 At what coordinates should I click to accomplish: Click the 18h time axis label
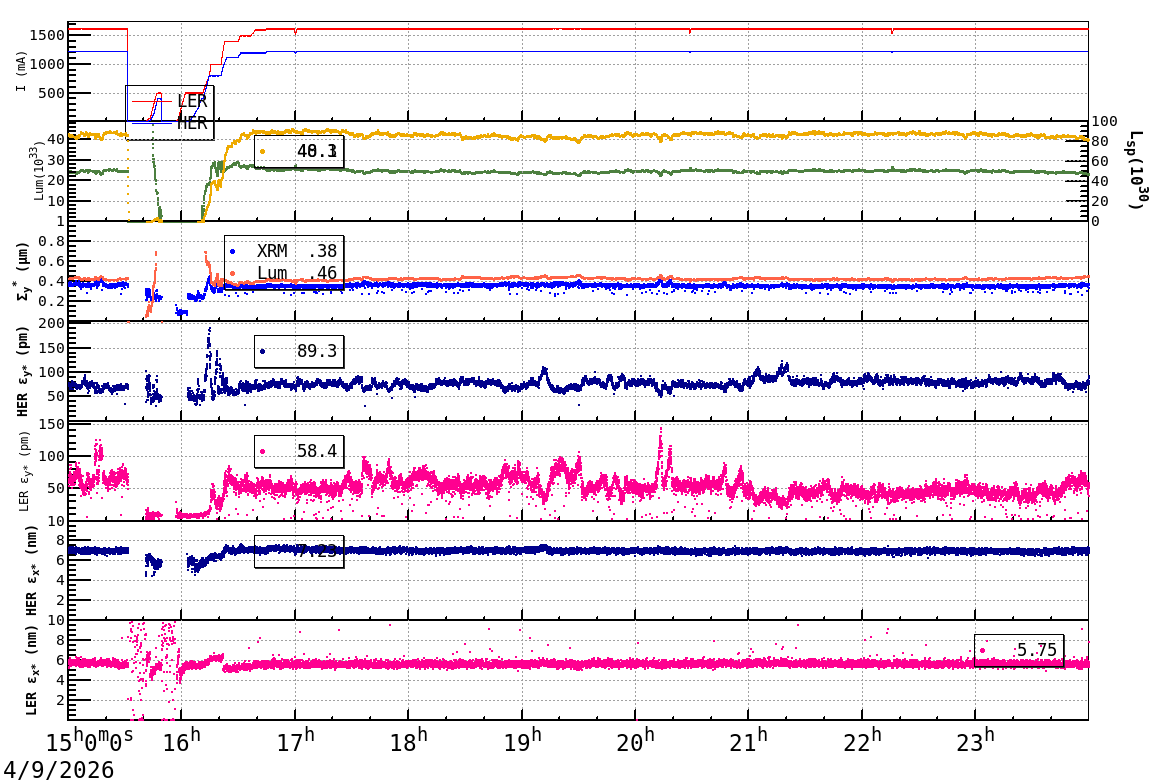pyautogui.click(x=408, y=741)
